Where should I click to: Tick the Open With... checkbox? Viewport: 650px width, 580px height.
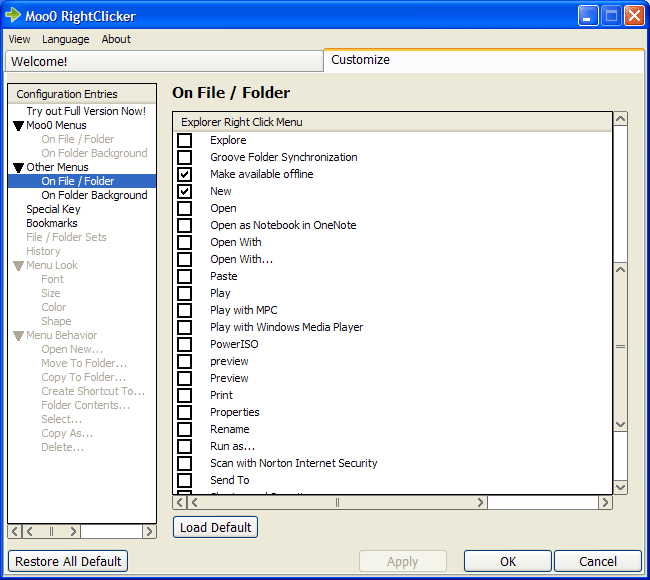(184, 259)
